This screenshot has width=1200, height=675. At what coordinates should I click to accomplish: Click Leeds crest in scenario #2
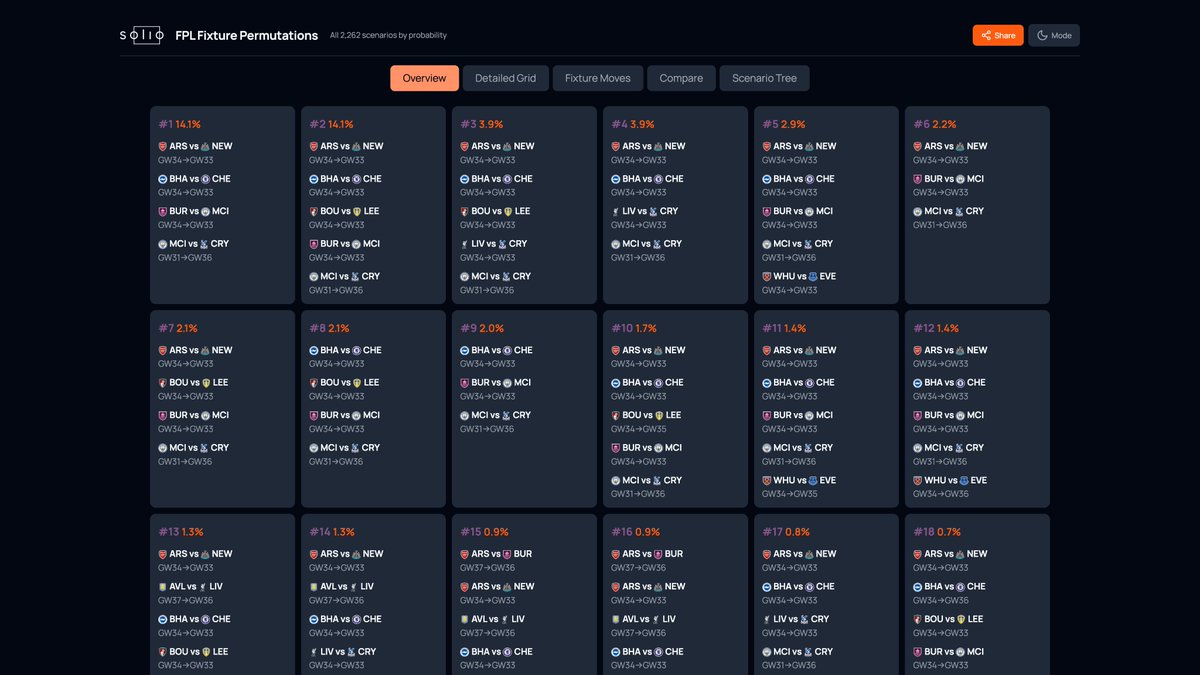(356, 211)
